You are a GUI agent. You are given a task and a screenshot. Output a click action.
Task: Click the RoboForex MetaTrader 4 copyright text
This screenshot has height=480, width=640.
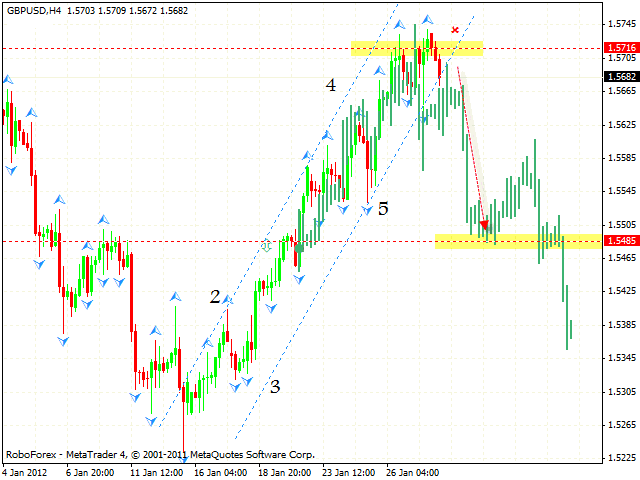click(160, 454)
